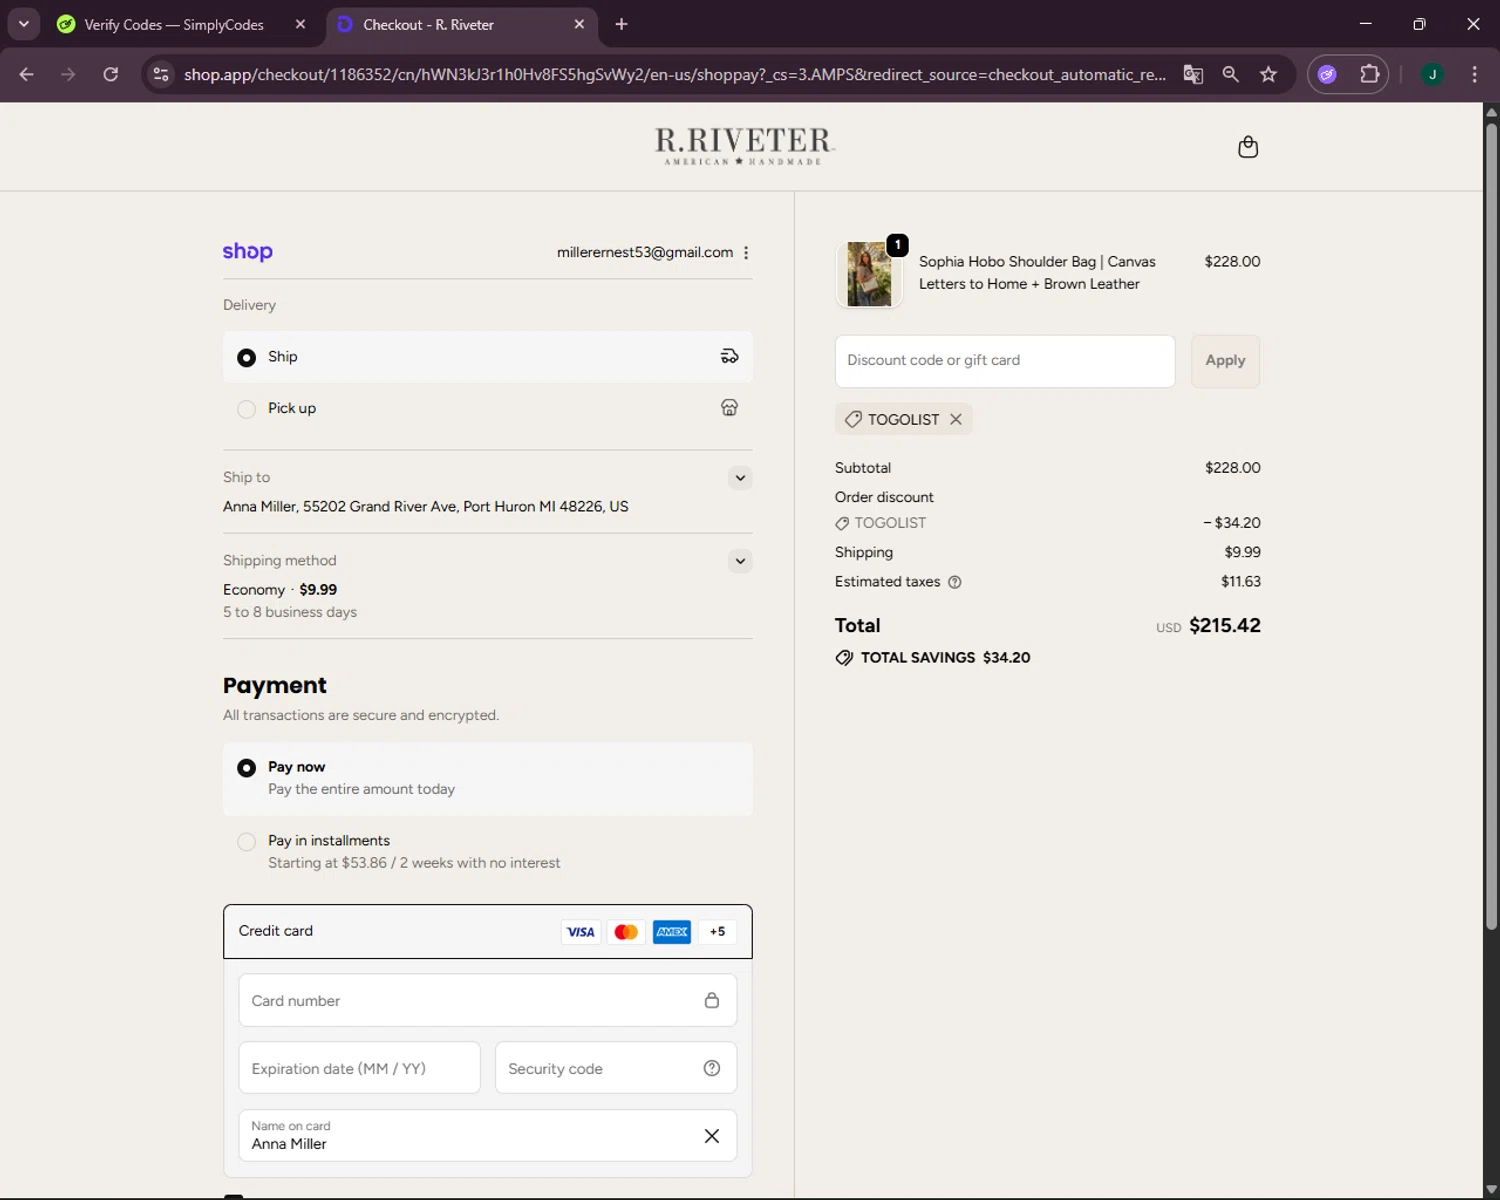Open account options beside millerernest53 email

746,253
